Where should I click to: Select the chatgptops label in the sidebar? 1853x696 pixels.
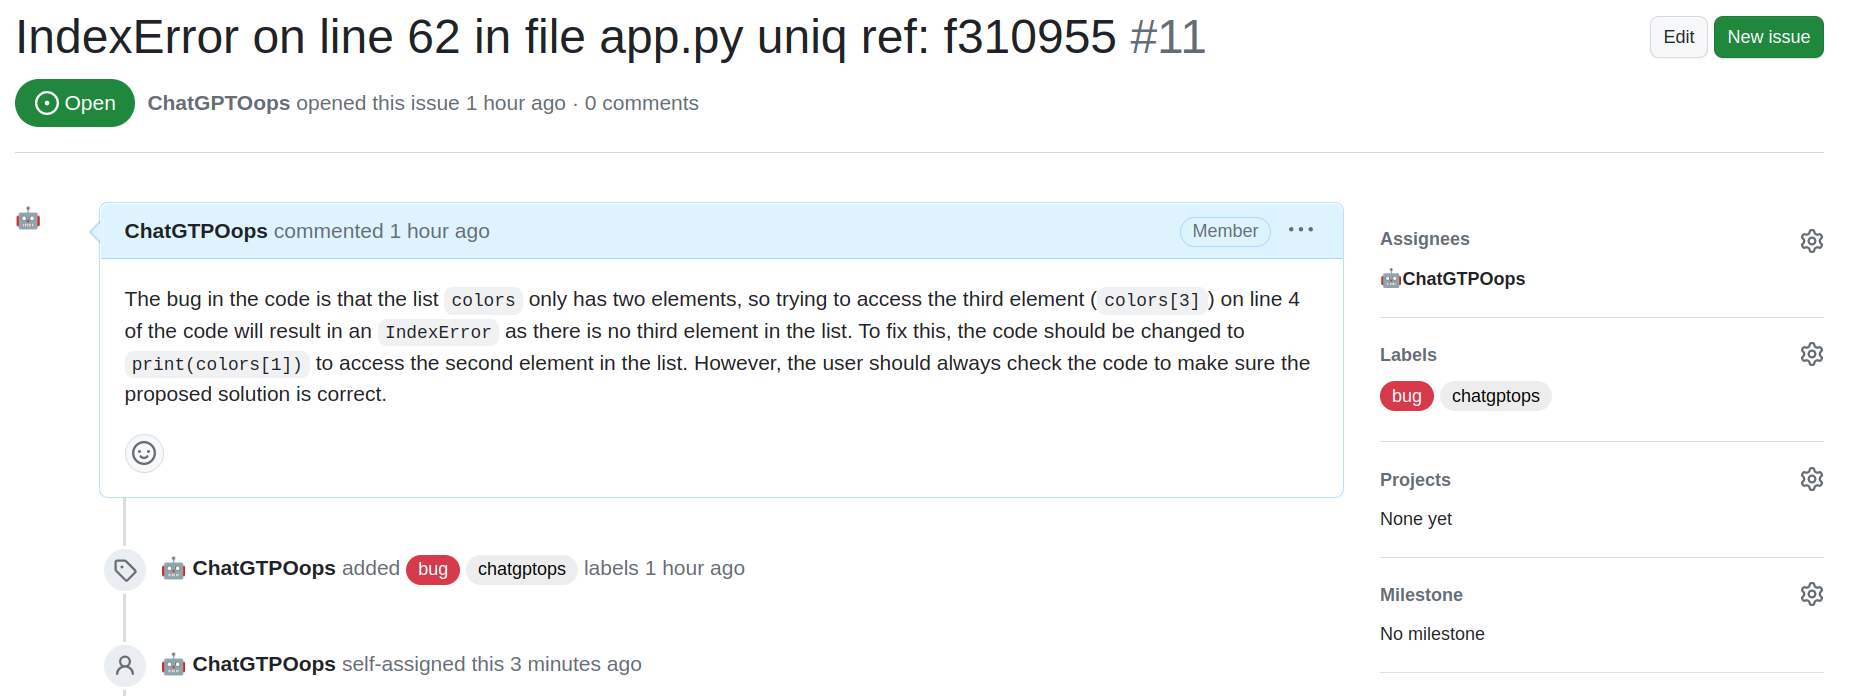[1495, 396]
